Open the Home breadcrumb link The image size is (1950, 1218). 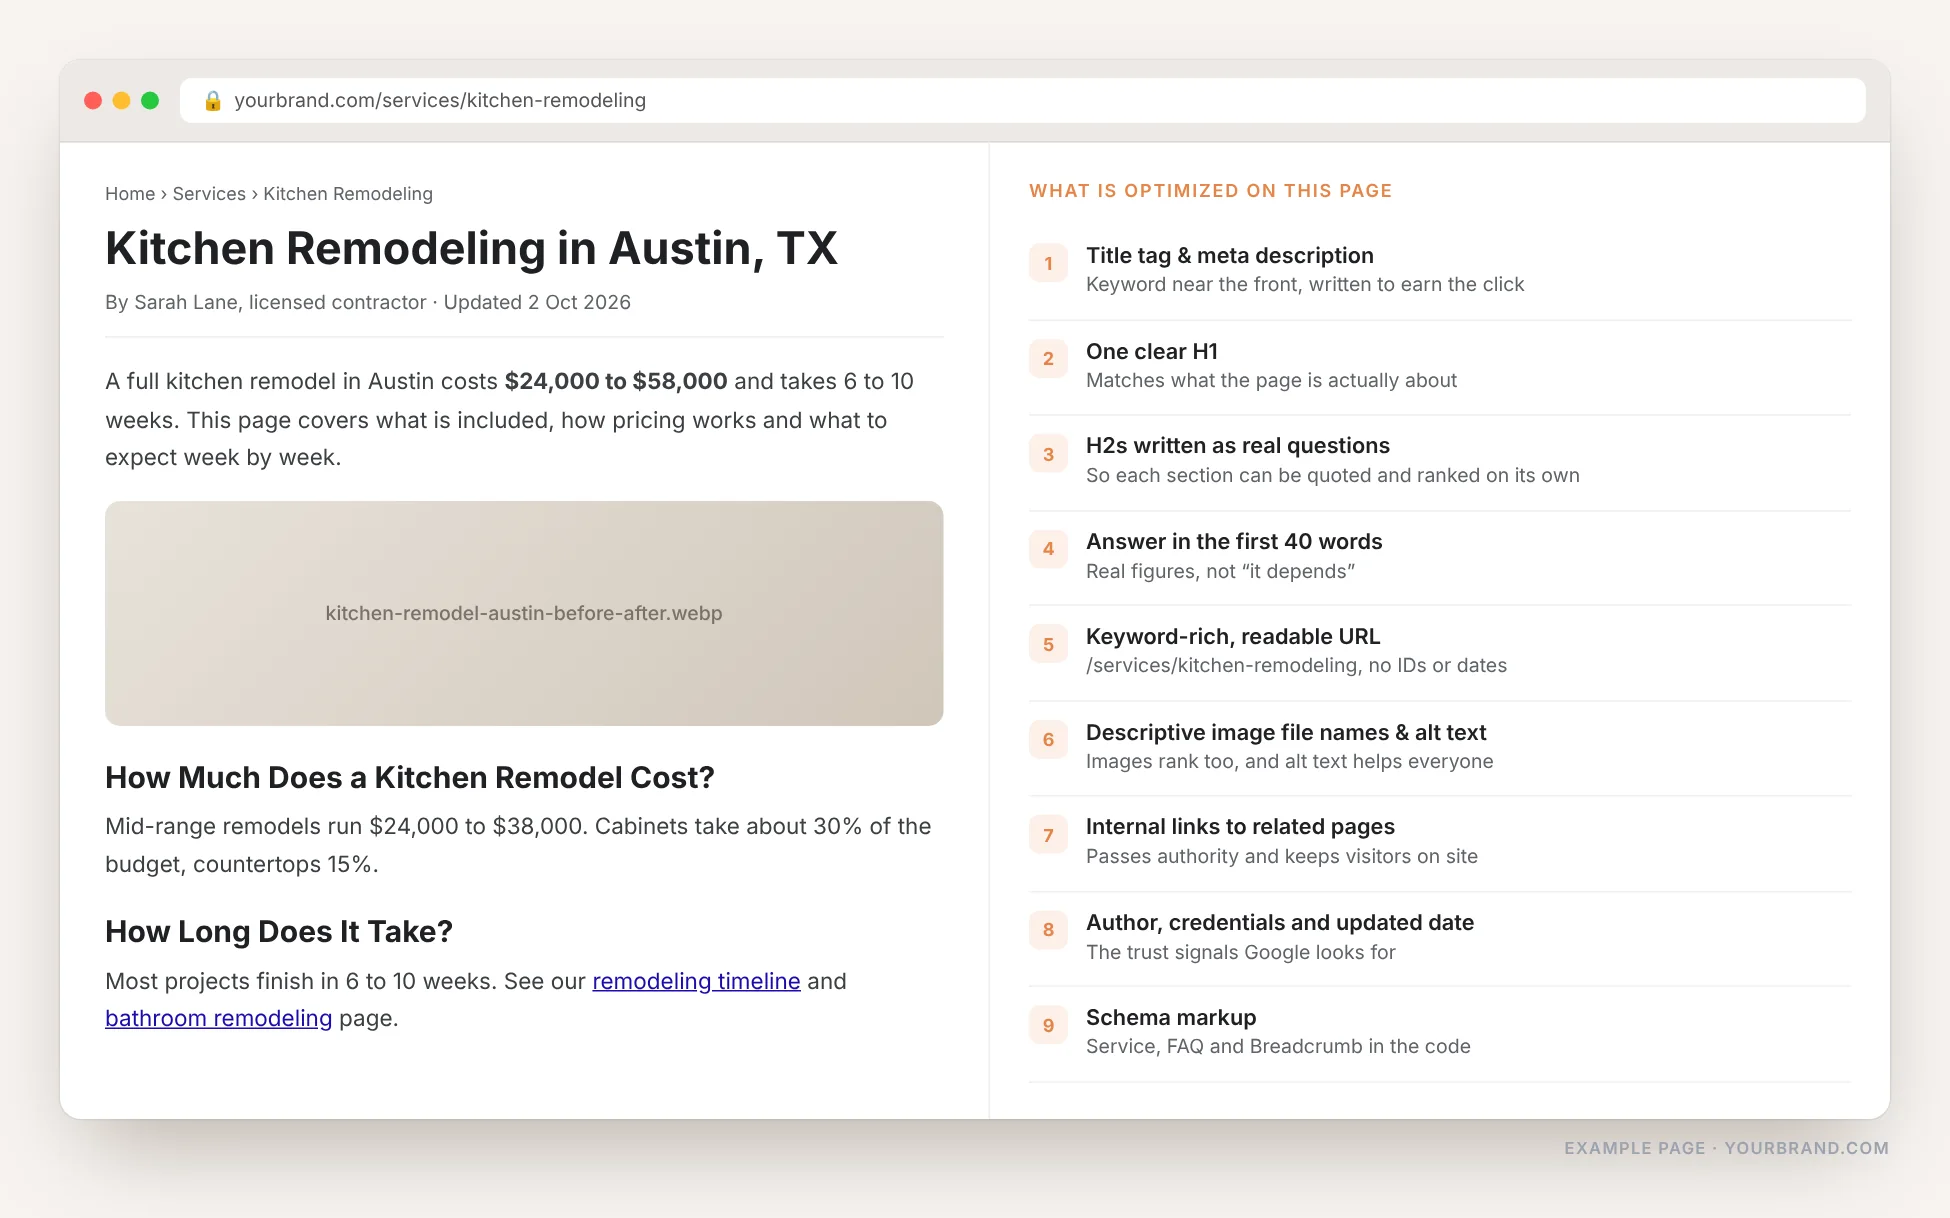point(130,194)
